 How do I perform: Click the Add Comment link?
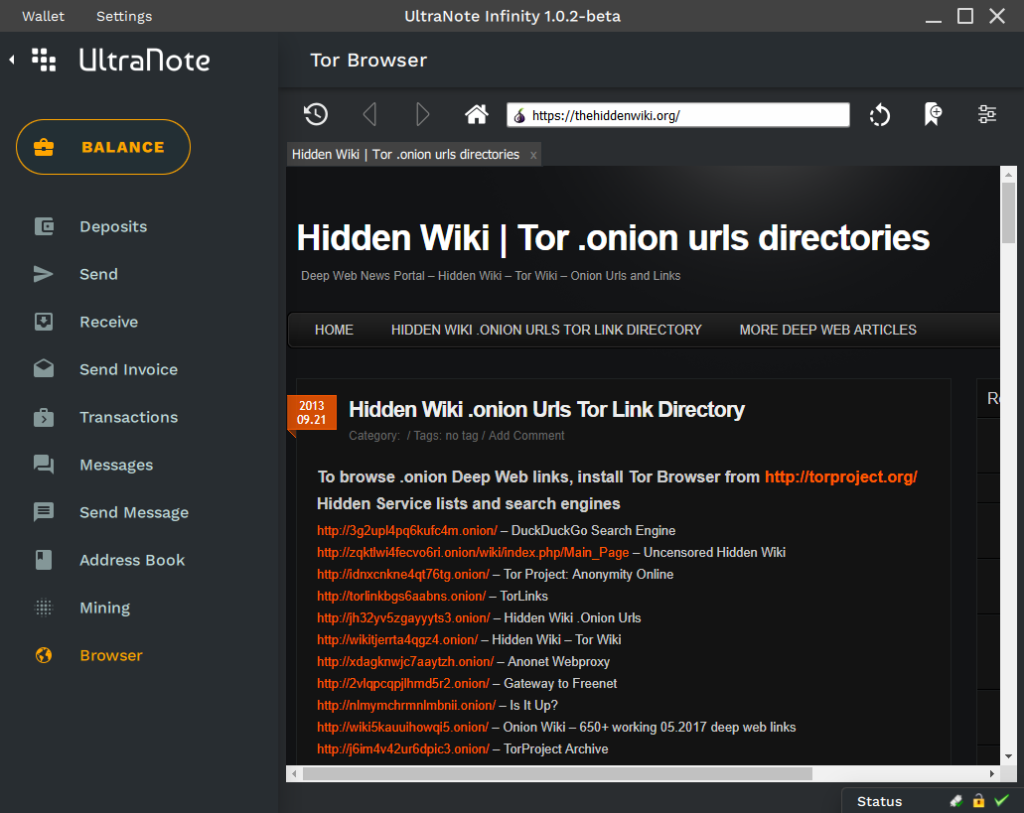pyautogui.click(x=526, y=436)
